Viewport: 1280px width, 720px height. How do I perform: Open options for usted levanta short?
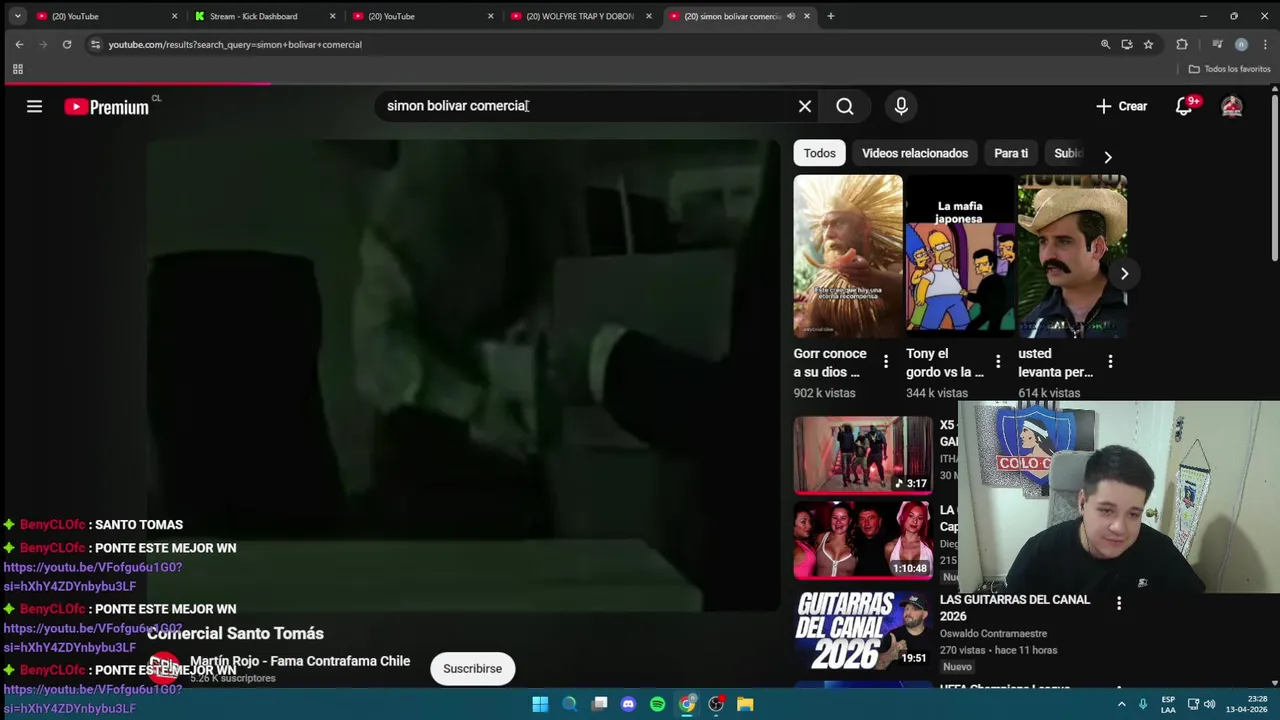click(1110, 362)
